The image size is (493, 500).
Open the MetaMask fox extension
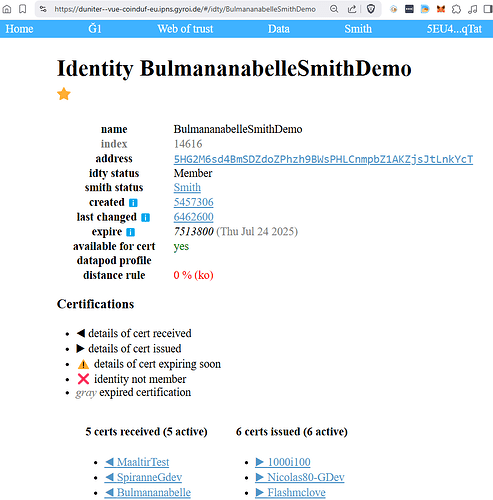[441, 9]
